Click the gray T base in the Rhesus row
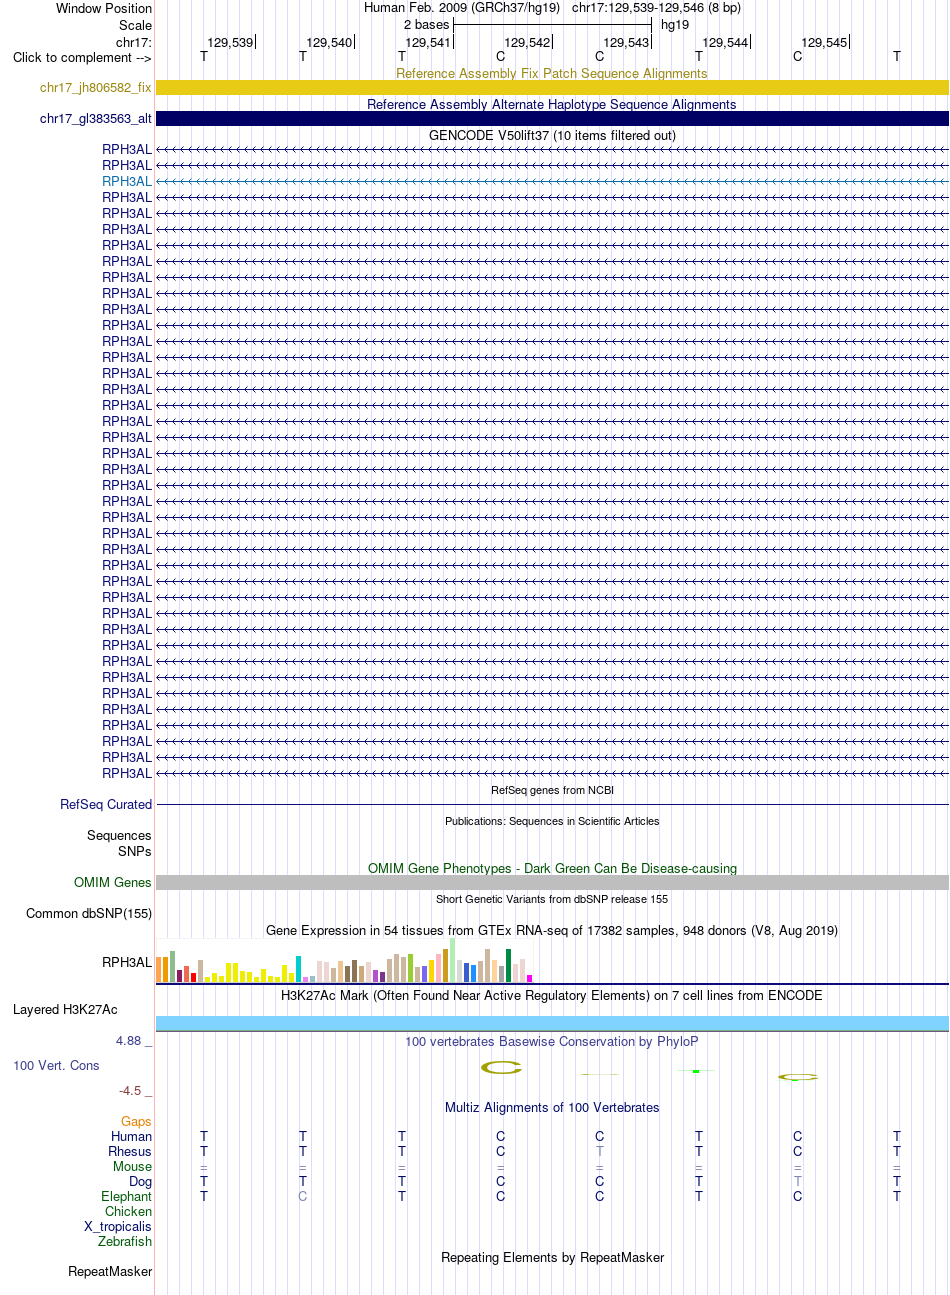 click(600, 1152)
